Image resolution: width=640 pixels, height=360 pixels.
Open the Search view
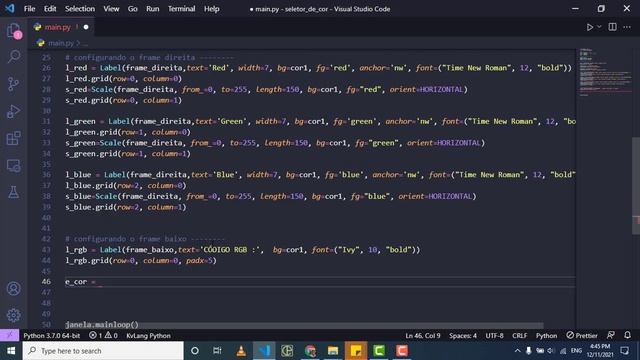[x=13, y=56]
